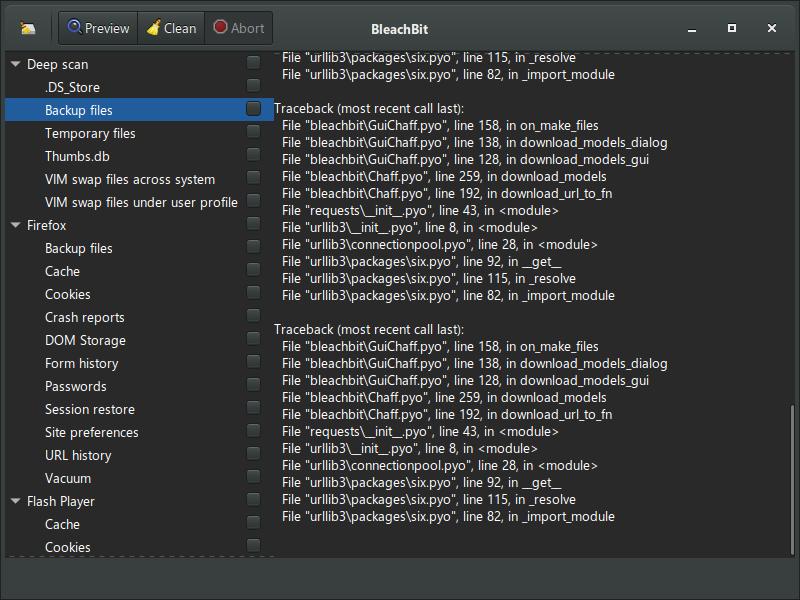Check VIM swap files under user profile

[x=254, y=200]
